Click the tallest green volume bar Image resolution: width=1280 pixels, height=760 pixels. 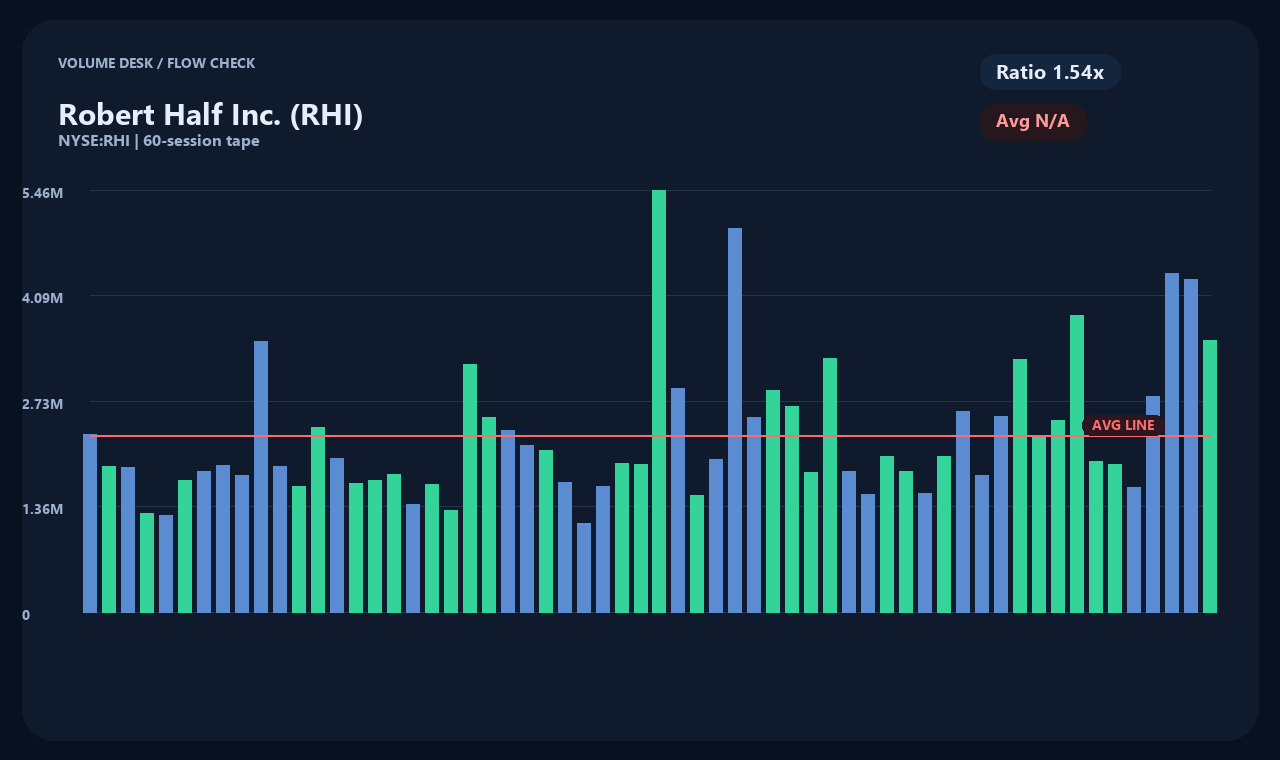point(659,401)
